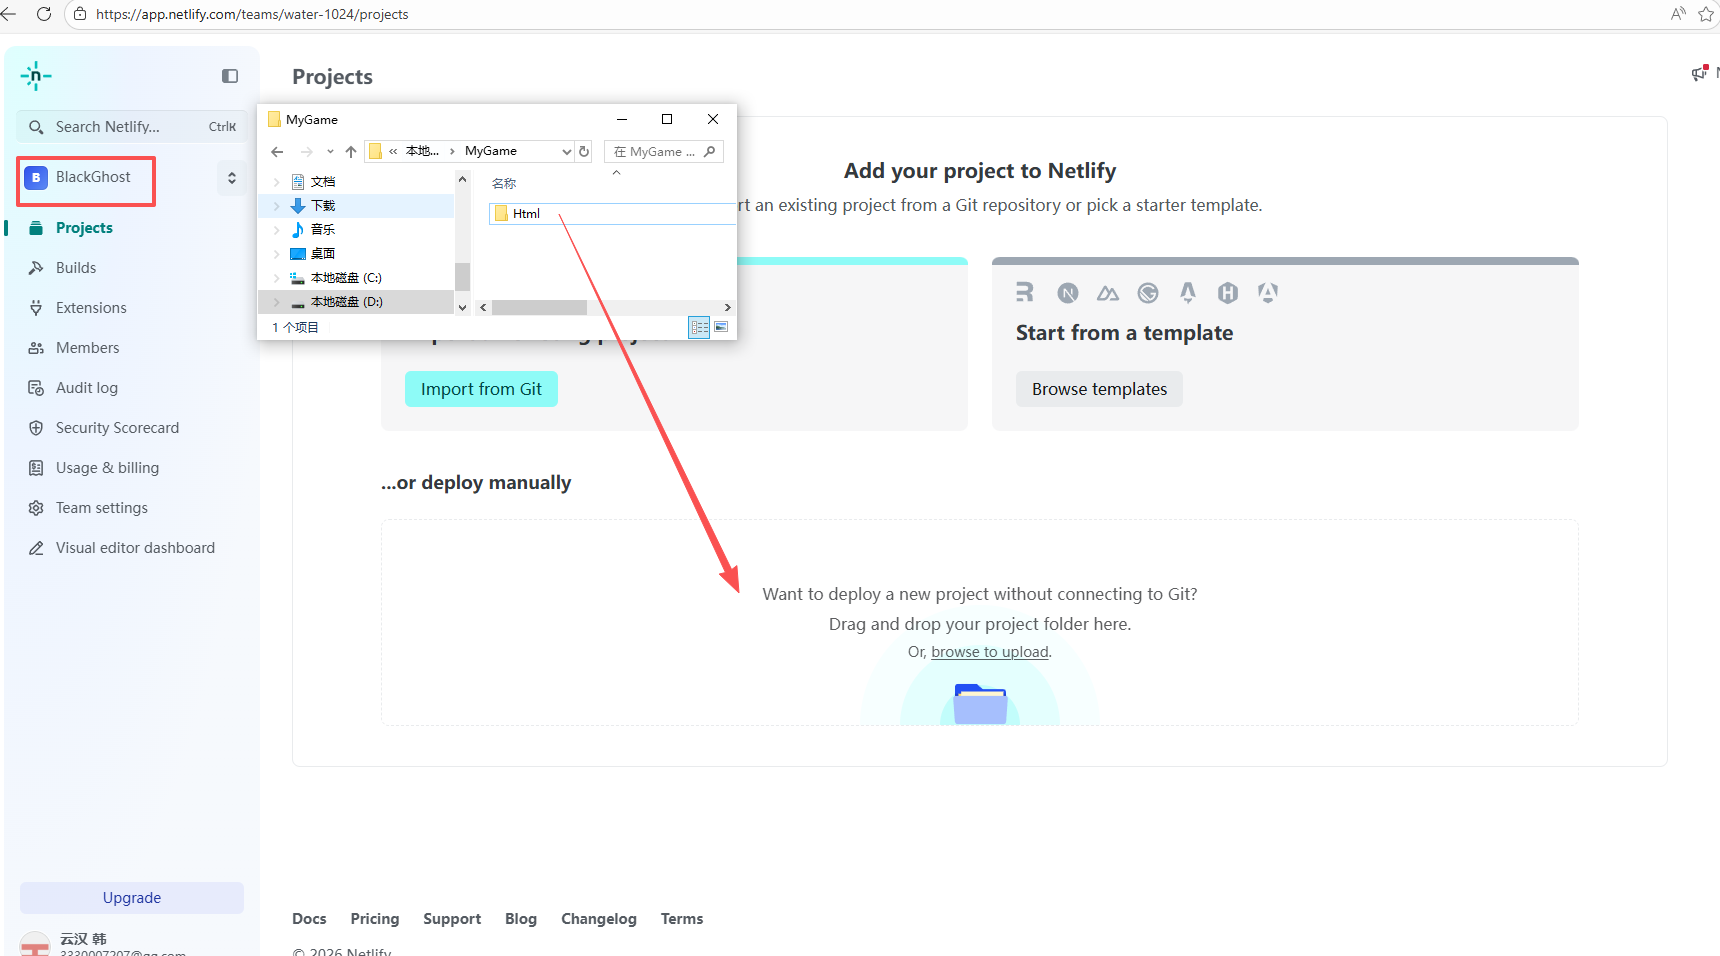The height and width of the screenshot is (956, 1720).
Task: Click Terms footer link
Action: point(682,919)
